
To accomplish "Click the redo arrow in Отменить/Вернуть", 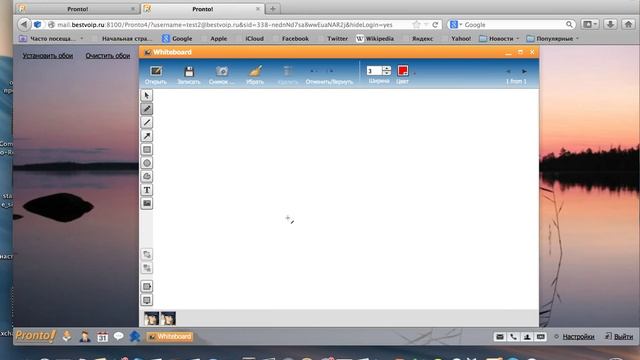I will (x=330, y=71).
